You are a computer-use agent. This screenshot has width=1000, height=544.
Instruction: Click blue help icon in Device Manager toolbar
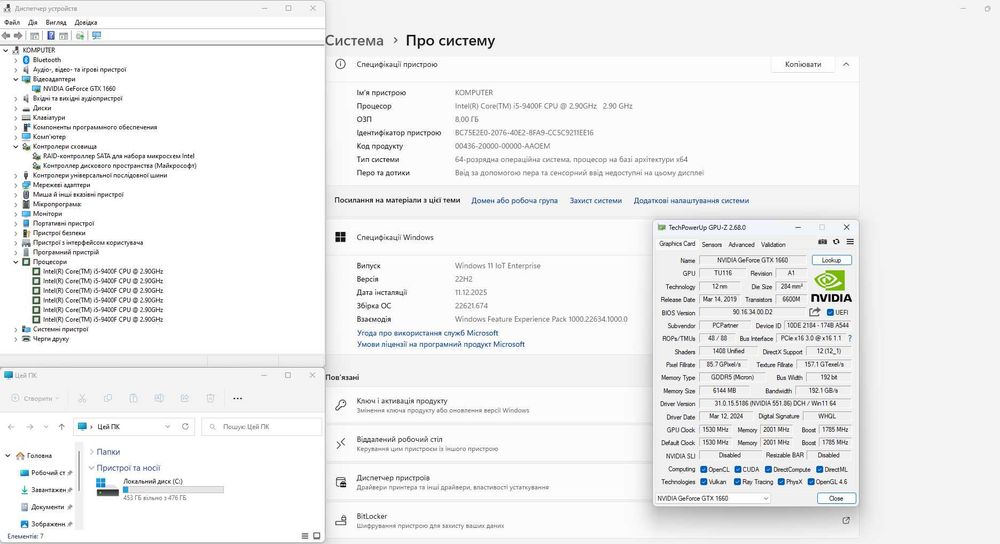[51, 36]
